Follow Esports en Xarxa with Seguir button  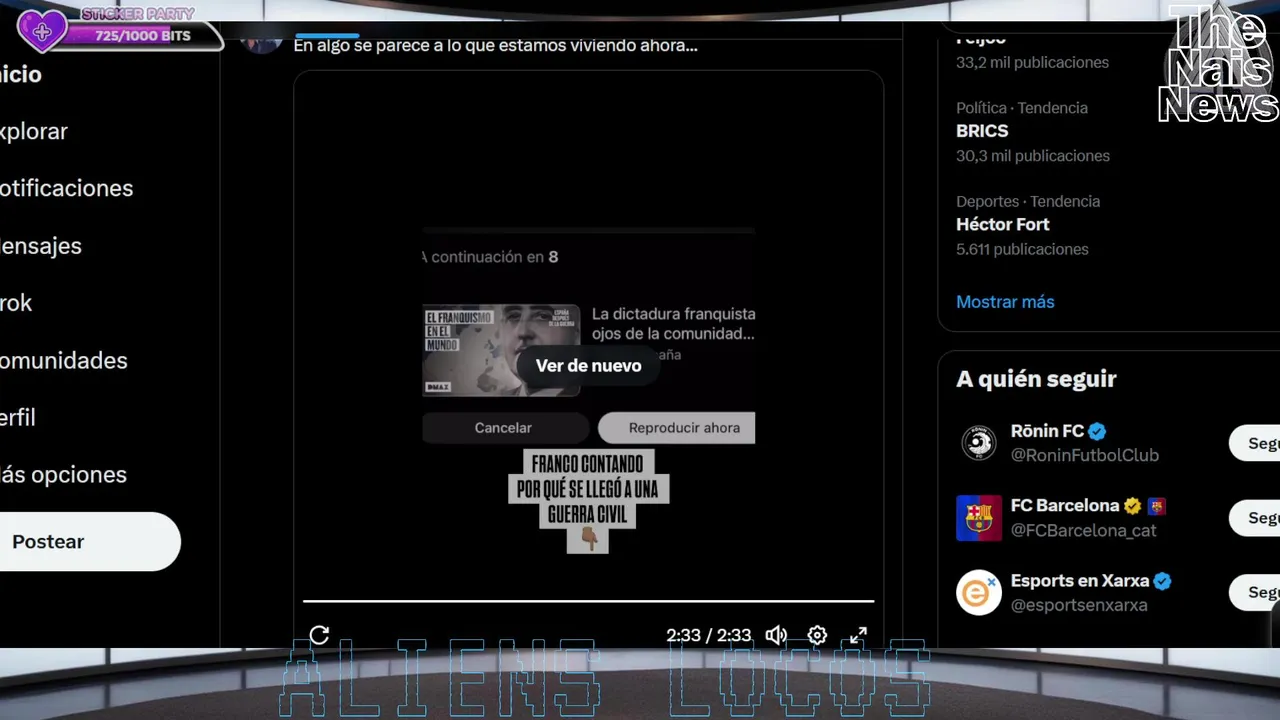tap(1255, 592)
